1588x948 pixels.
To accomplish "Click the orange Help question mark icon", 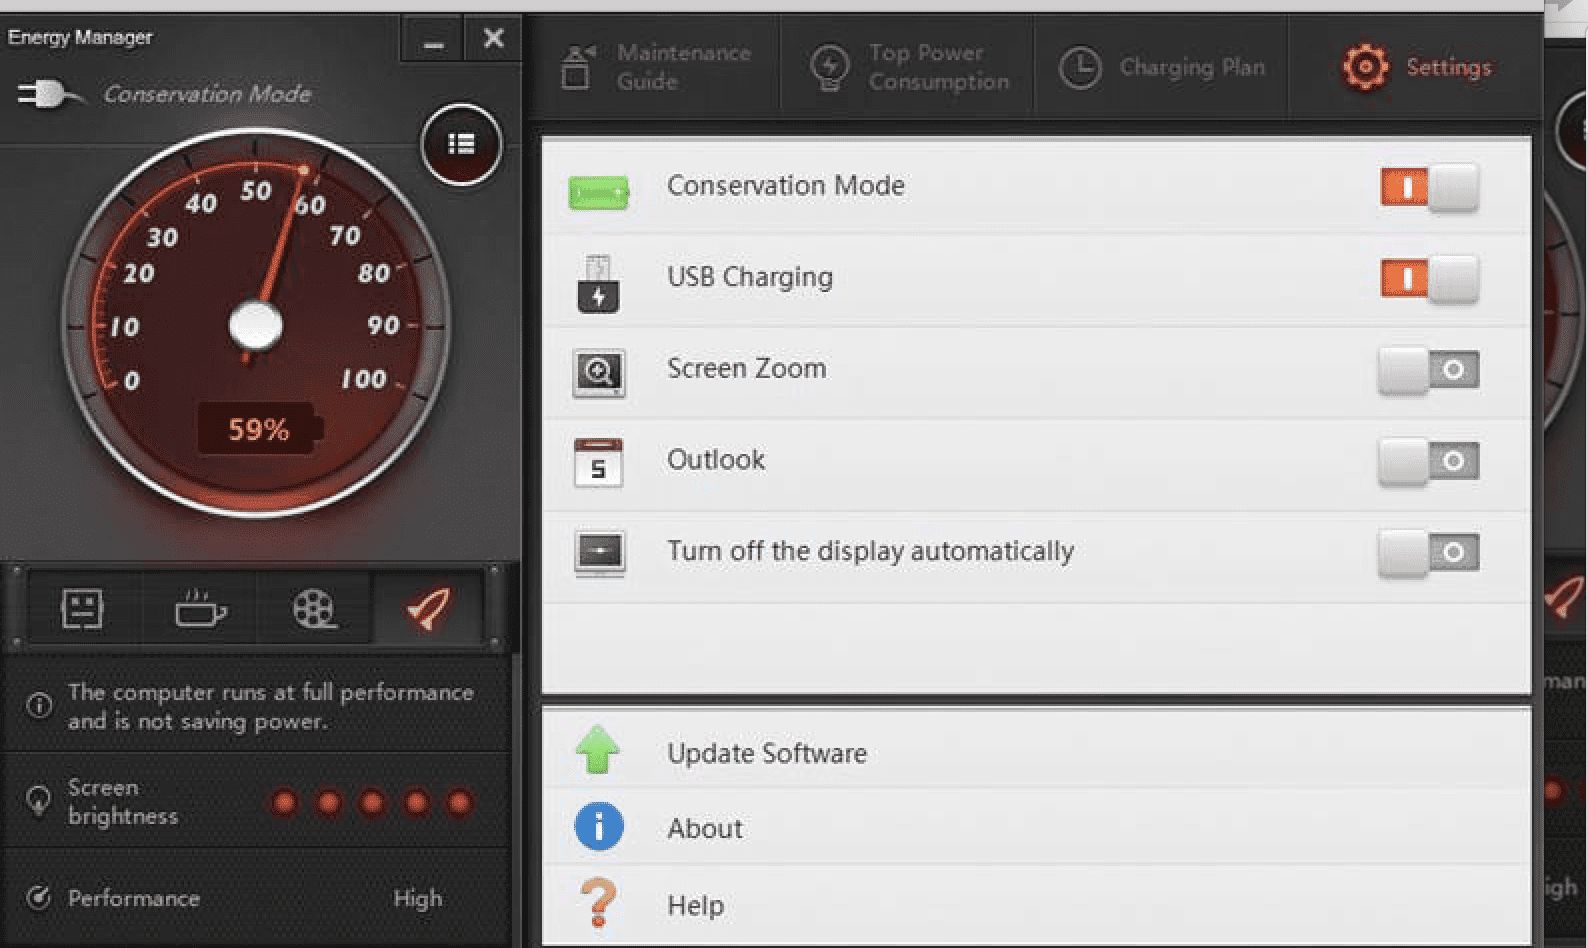I will (x=598, y=903).
